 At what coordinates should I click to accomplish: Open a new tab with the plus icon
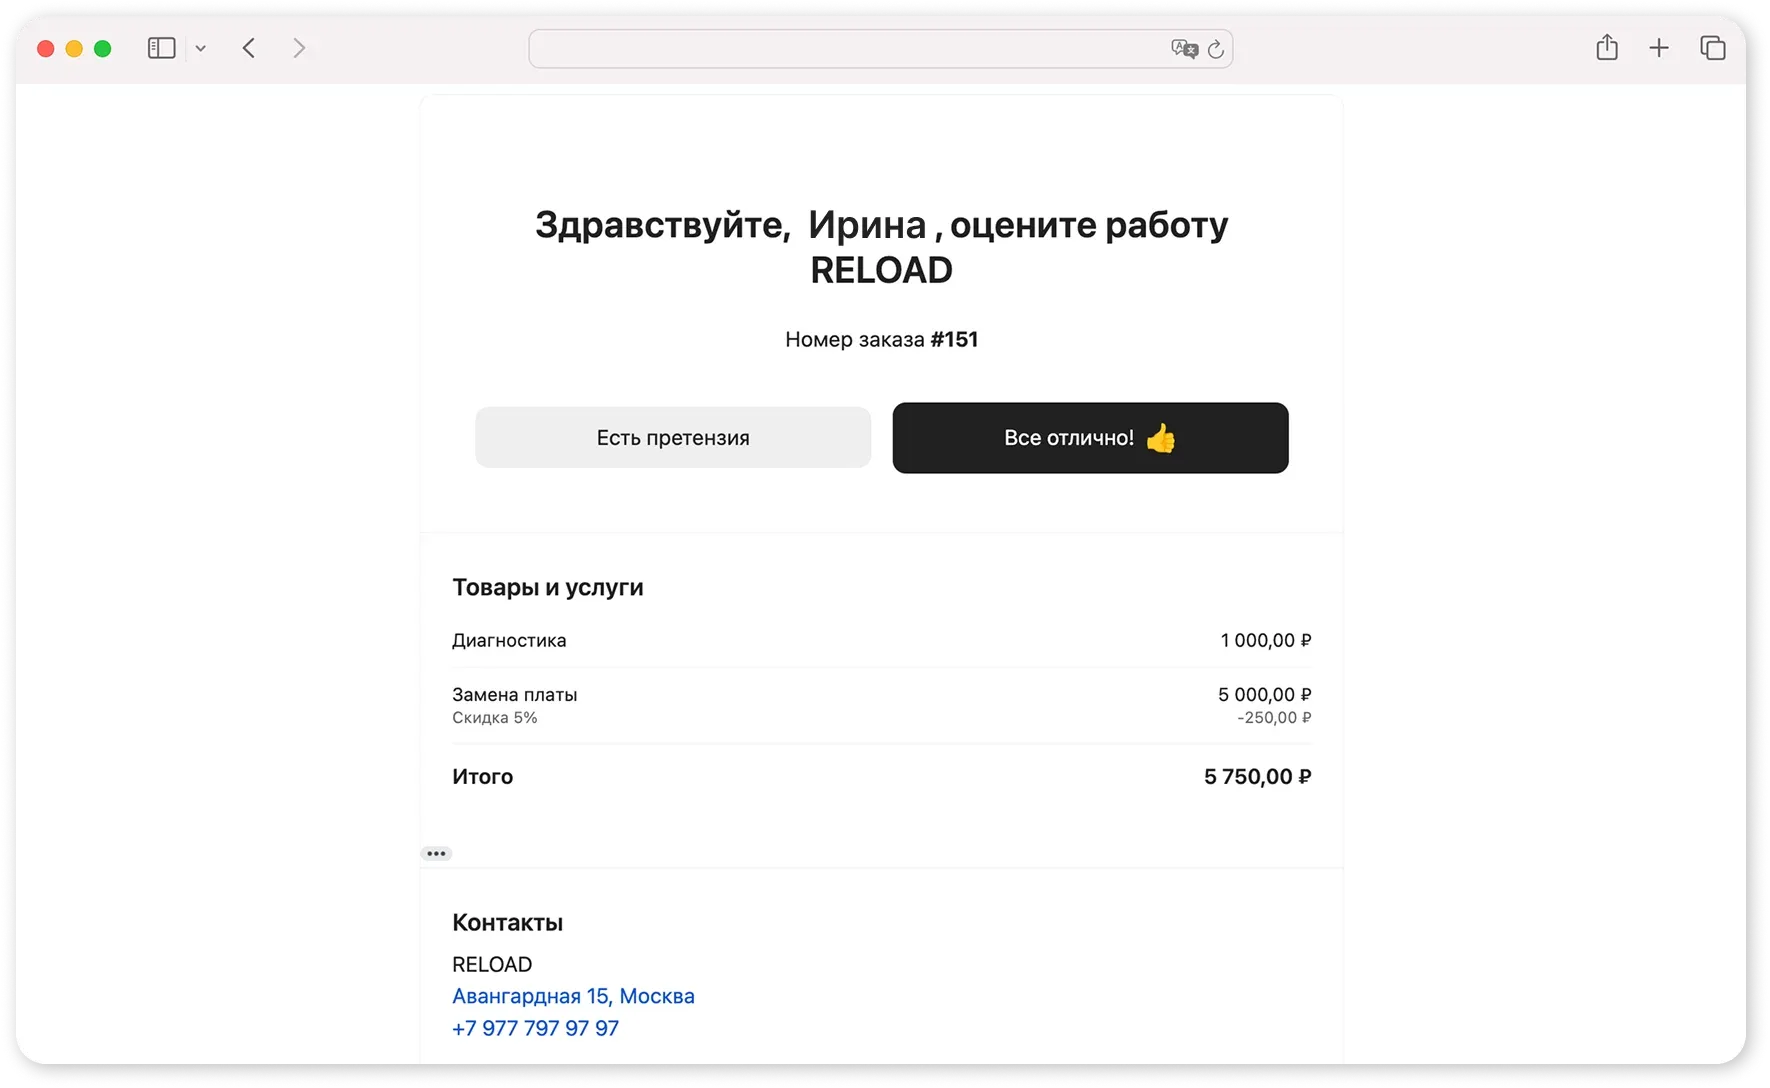coord(1658,47)
